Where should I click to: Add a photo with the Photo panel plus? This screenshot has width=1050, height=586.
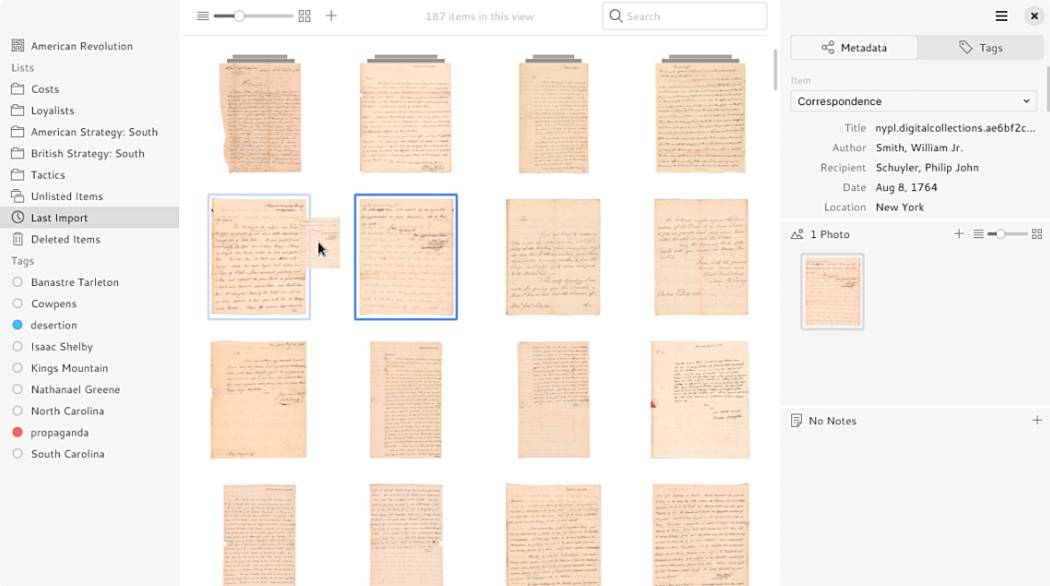pos(959,234)
